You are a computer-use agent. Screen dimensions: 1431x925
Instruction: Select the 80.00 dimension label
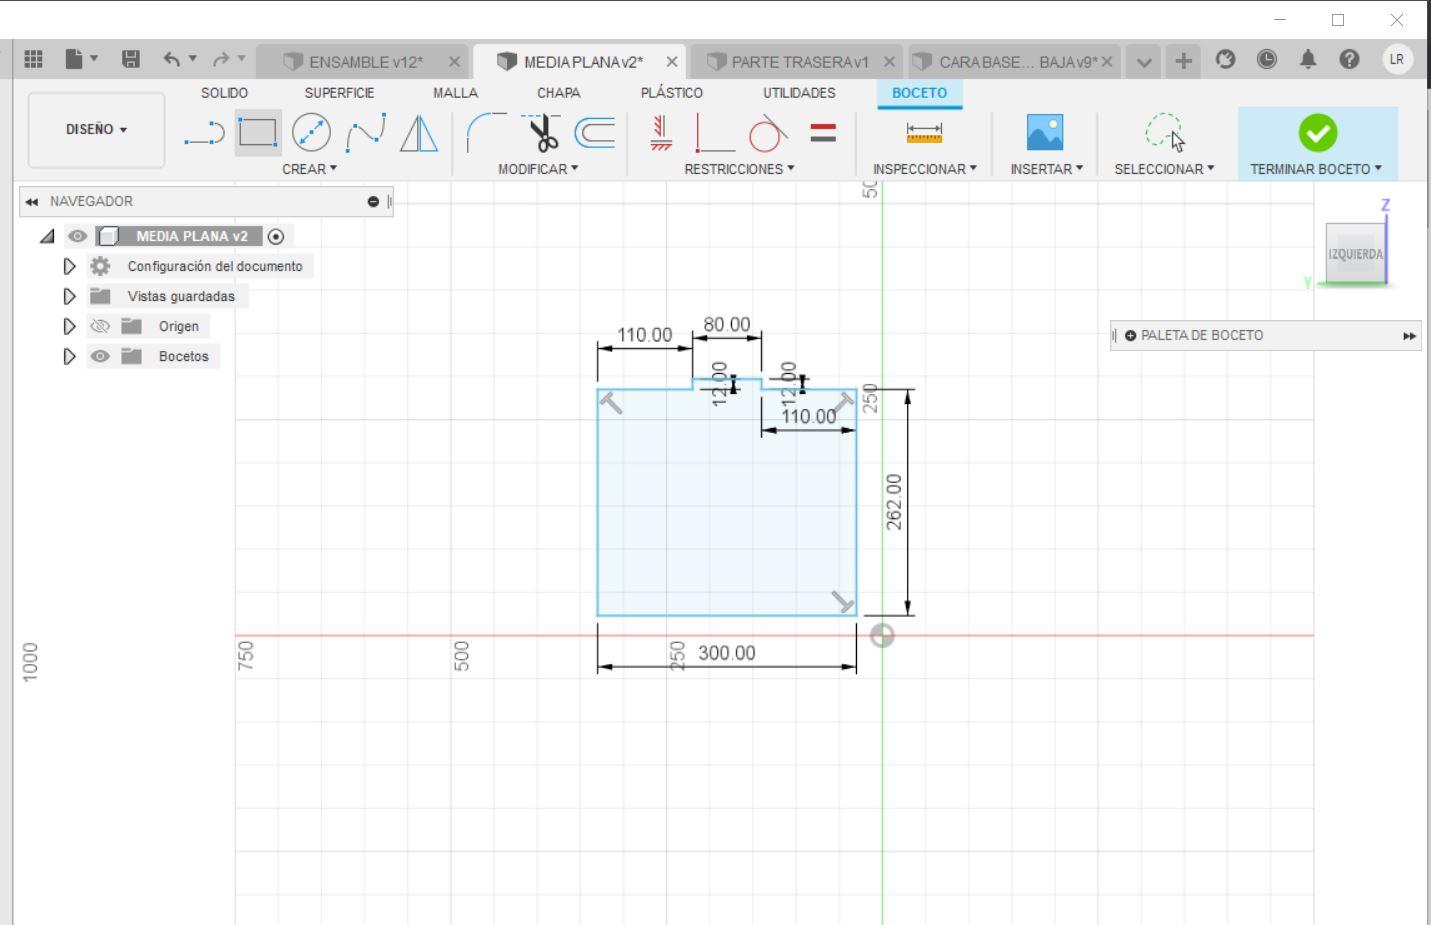click(x=727, y=325)
